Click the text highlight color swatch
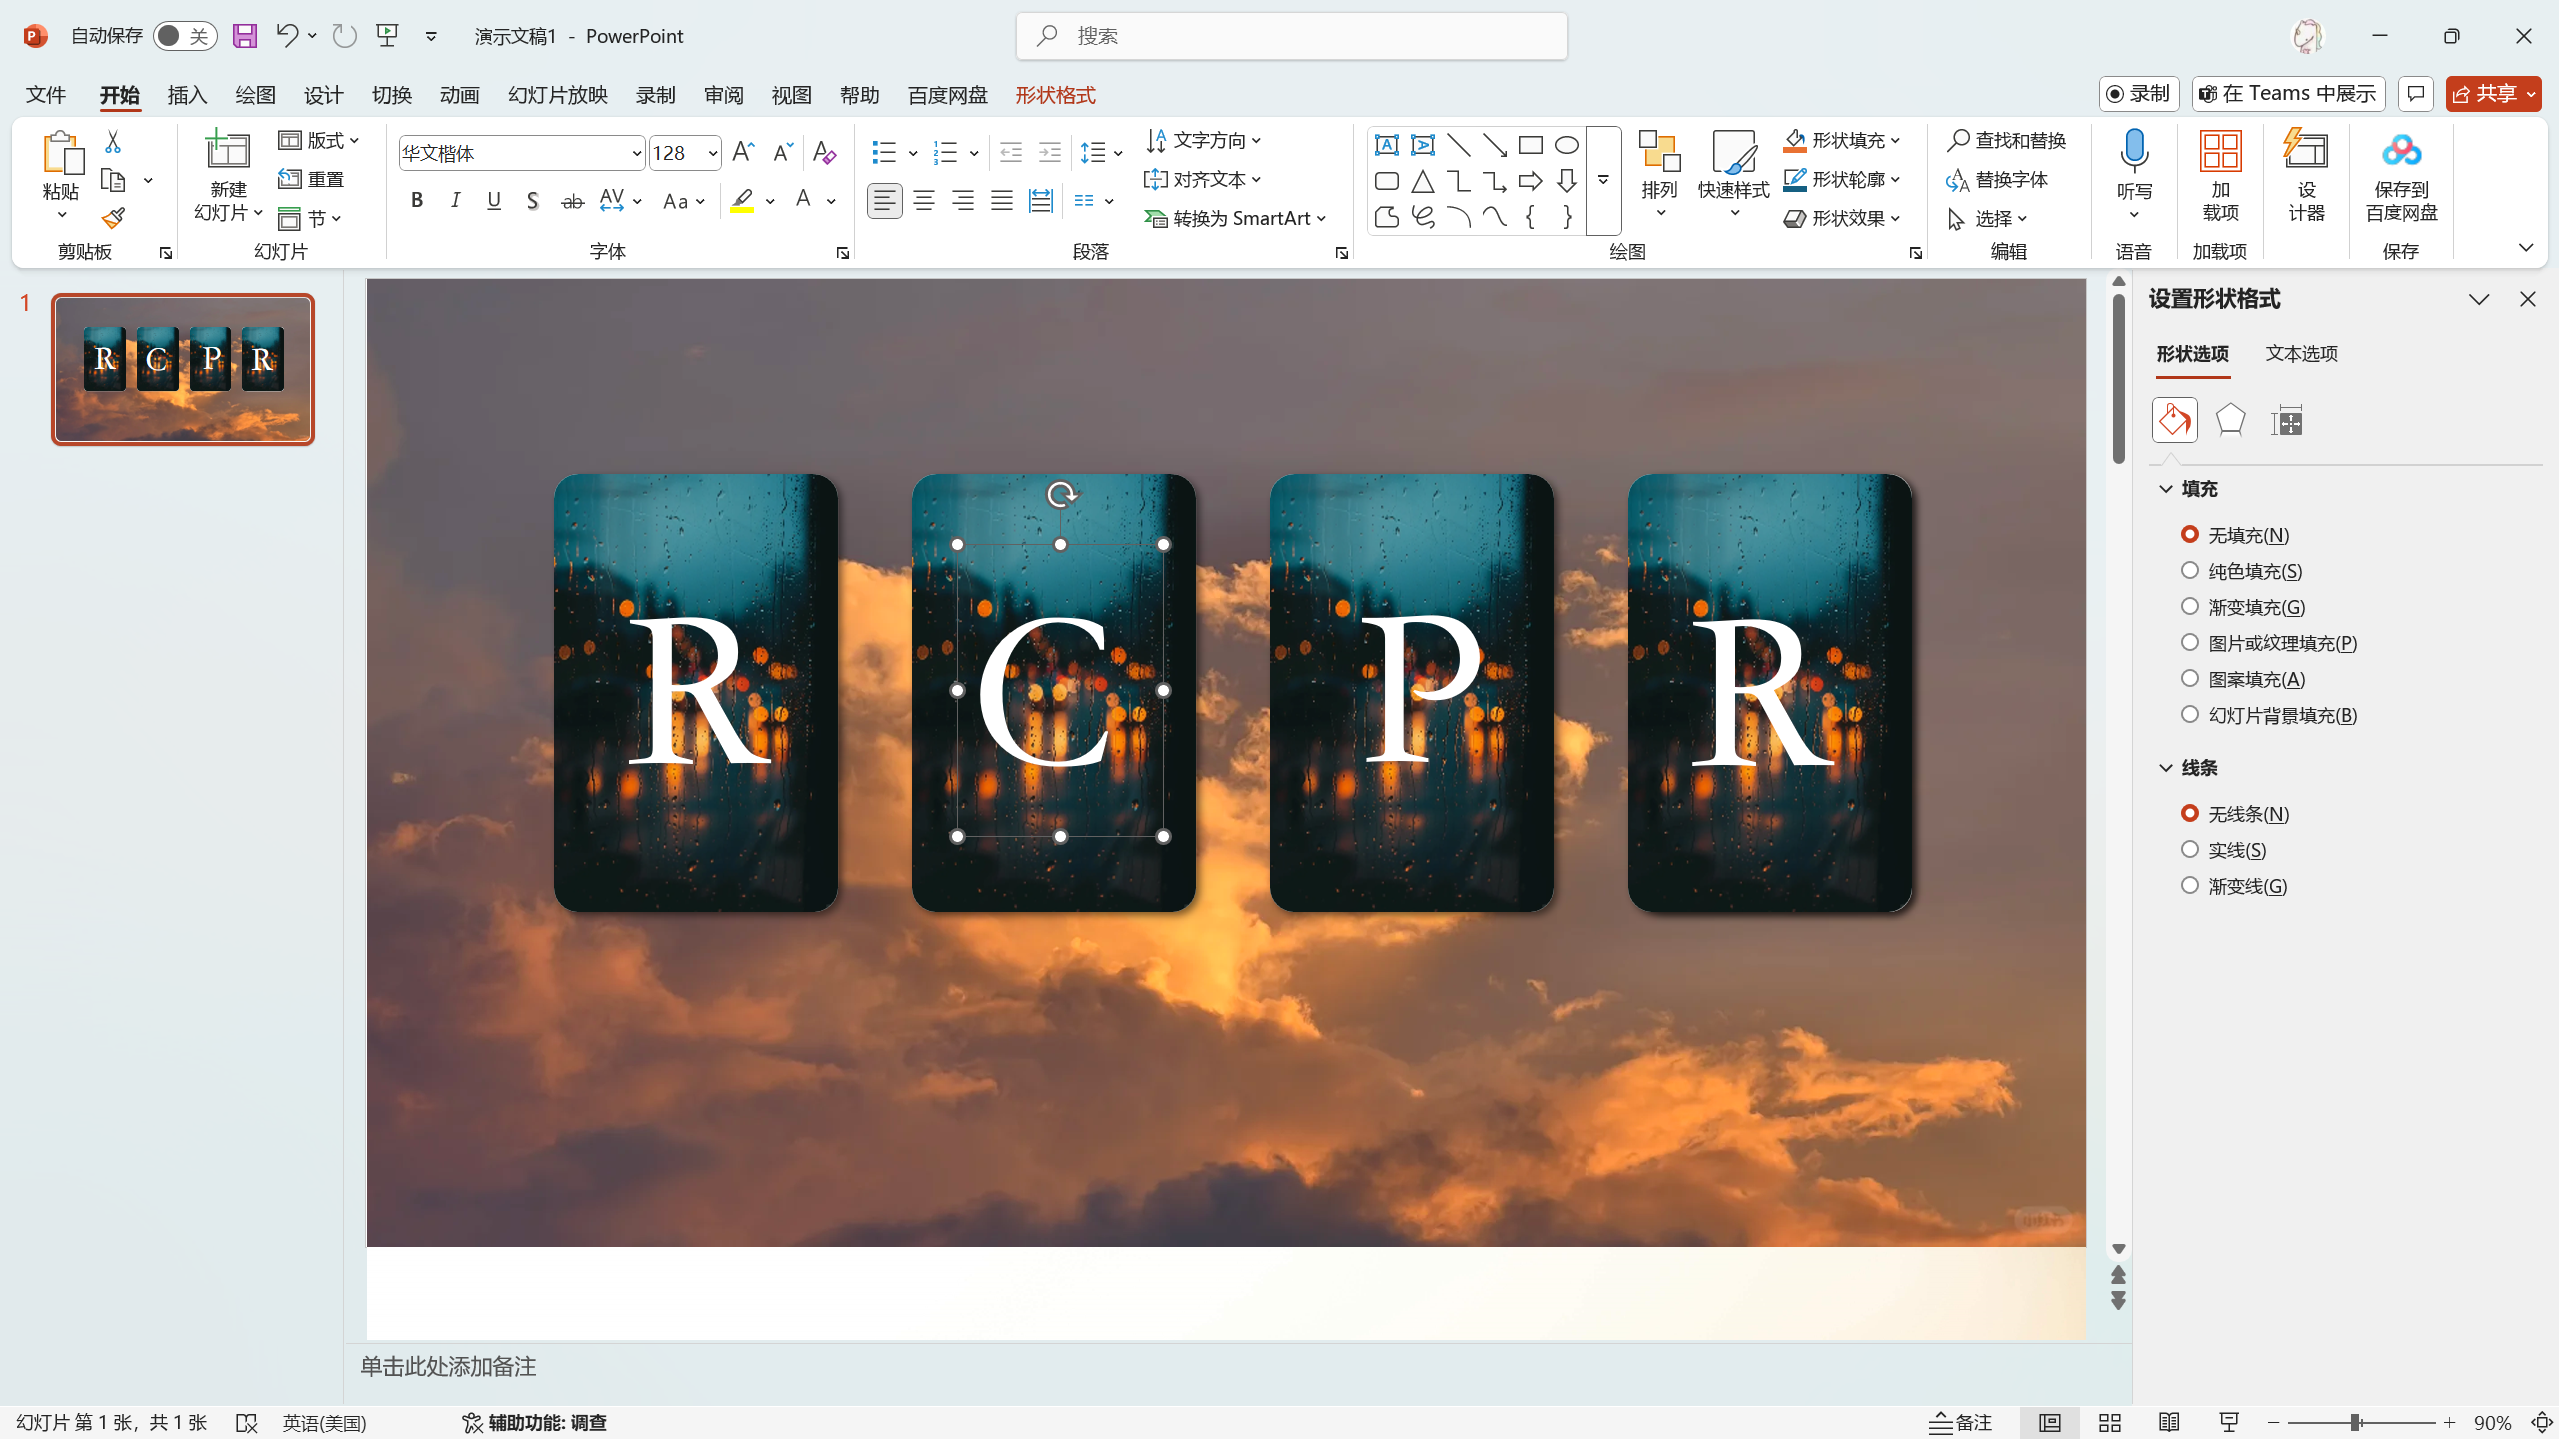 click(742, 201)
